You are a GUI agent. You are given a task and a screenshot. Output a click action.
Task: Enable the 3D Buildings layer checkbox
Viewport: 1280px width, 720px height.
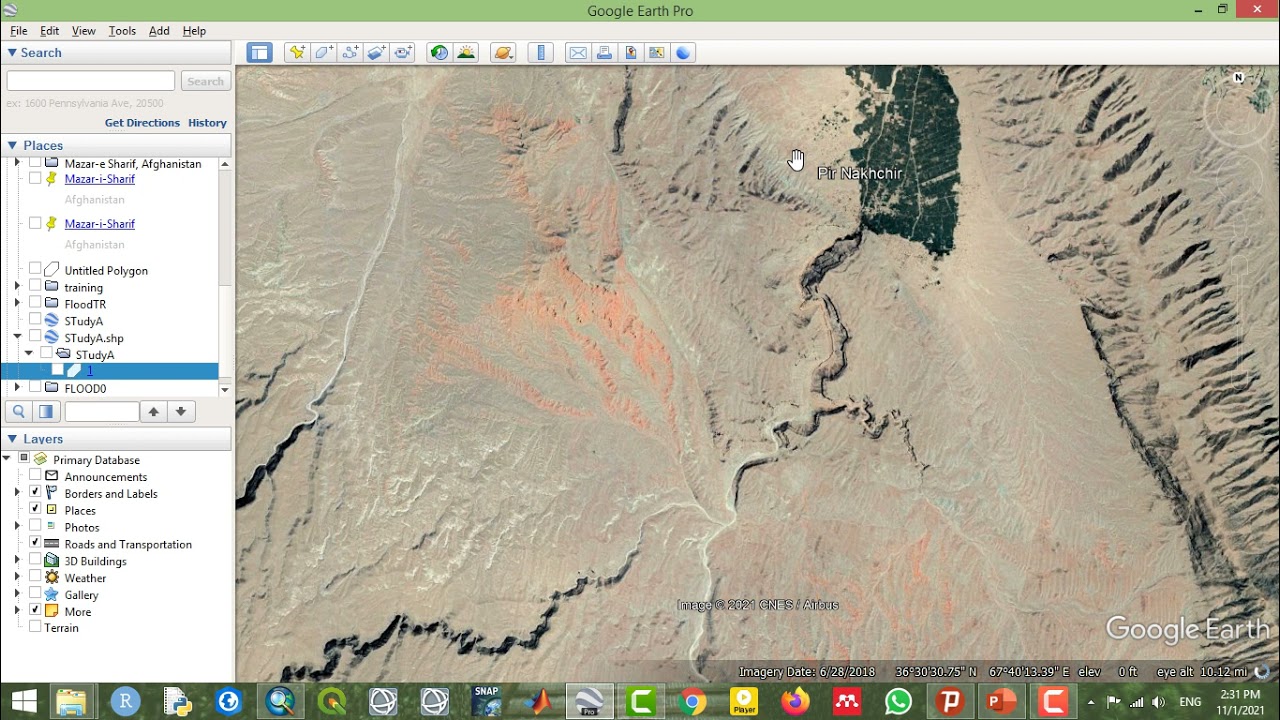point(35,561)
